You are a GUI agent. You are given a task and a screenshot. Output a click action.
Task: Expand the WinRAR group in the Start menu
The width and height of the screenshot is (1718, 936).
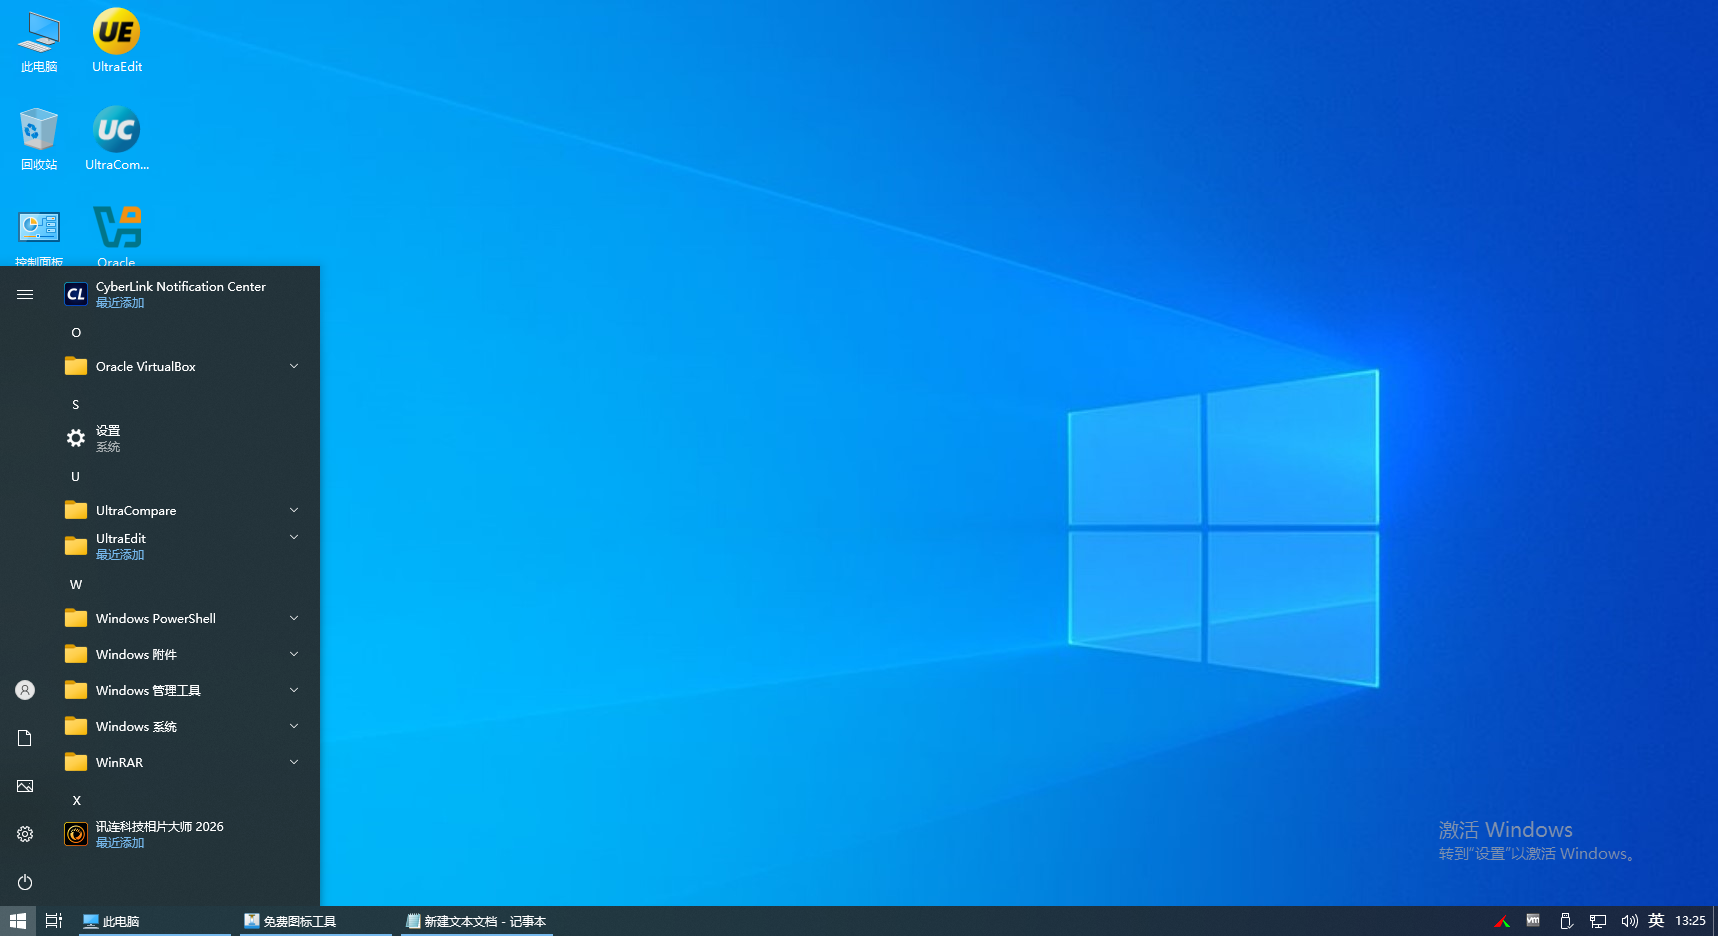120,762
